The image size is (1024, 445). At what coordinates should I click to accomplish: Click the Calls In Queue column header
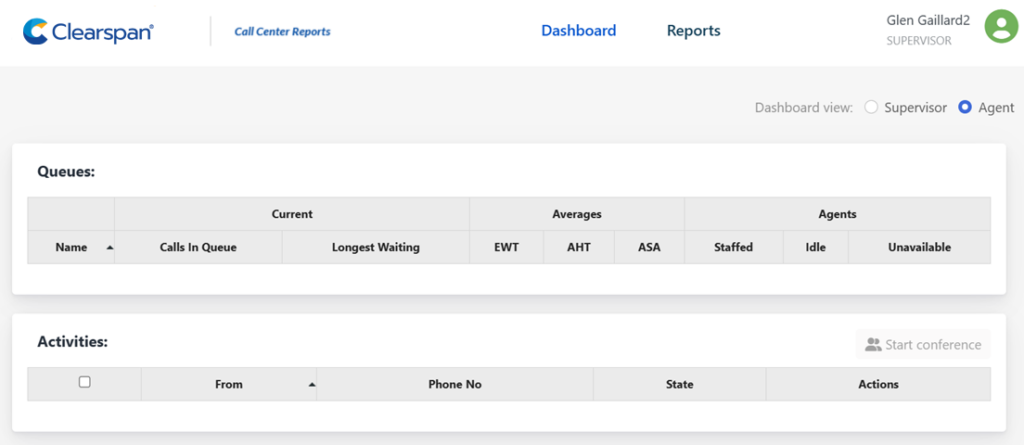point(198,247)
